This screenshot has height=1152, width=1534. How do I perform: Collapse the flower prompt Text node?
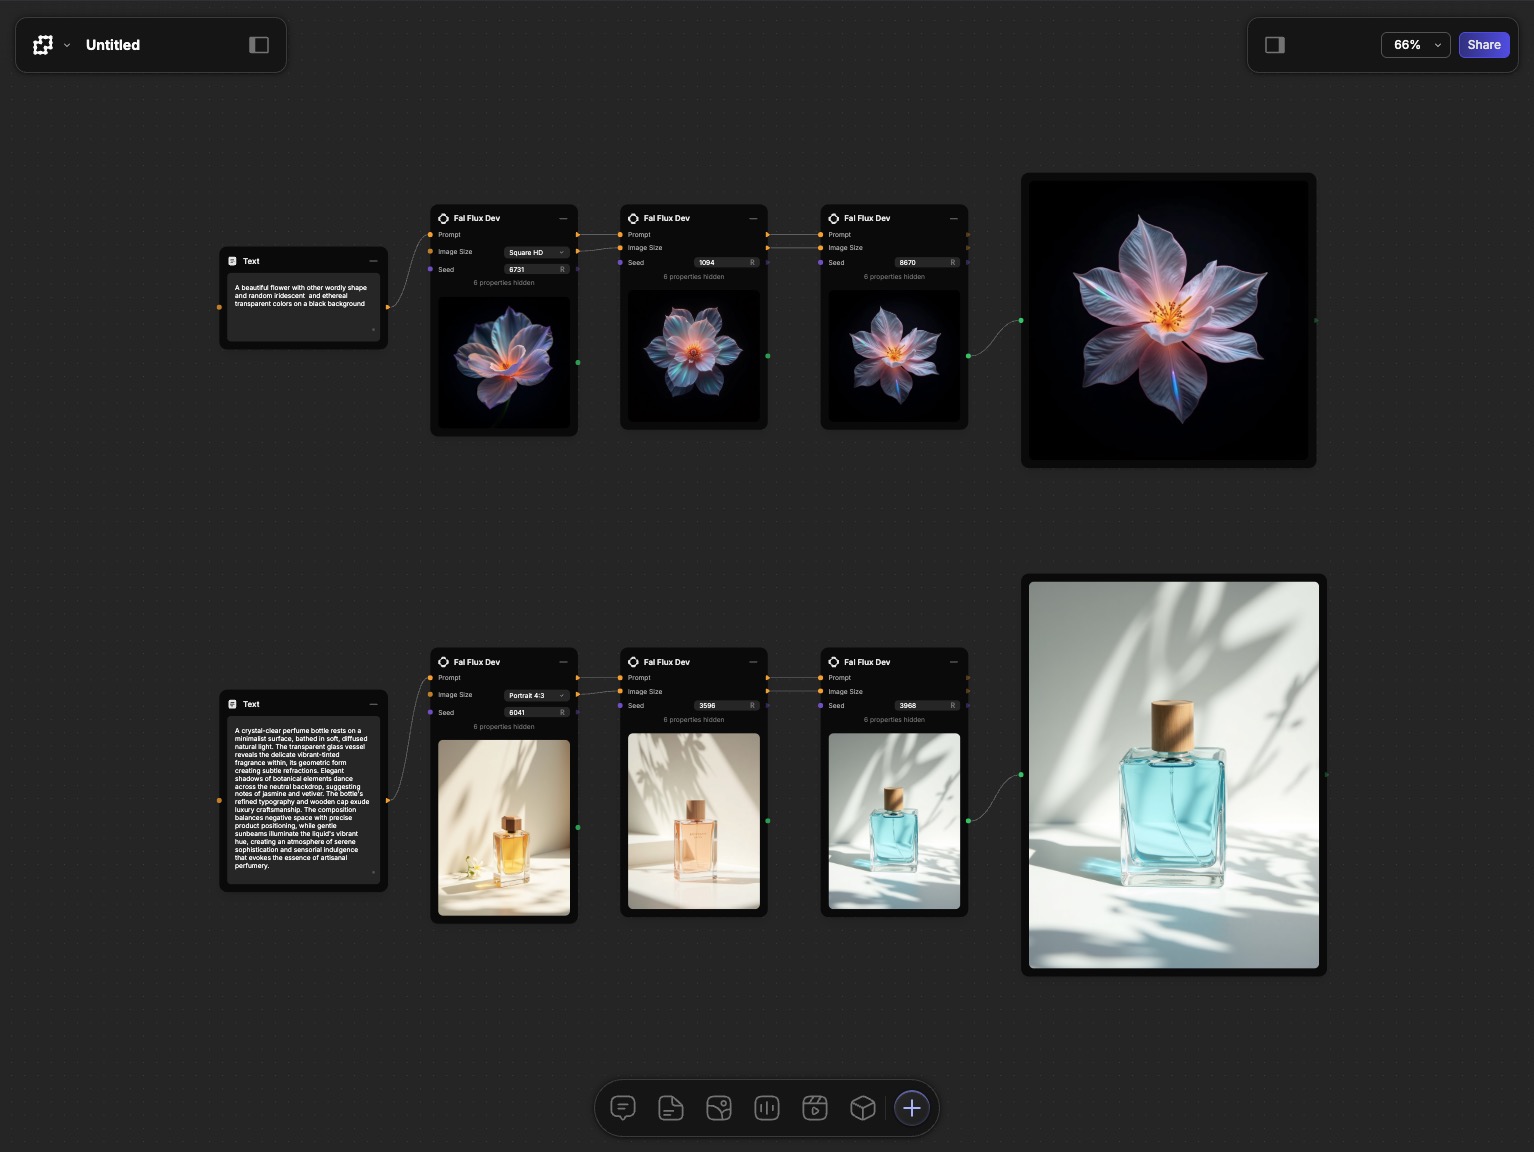[374, 261]
